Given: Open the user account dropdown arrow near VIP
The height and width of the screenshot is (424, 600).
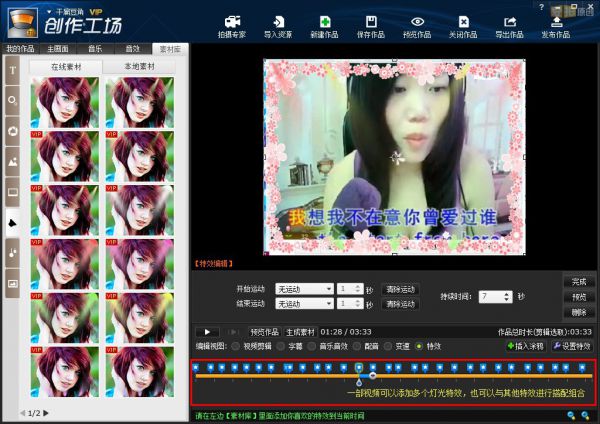Looking at the screenshot, I should [x=49, y=12].
